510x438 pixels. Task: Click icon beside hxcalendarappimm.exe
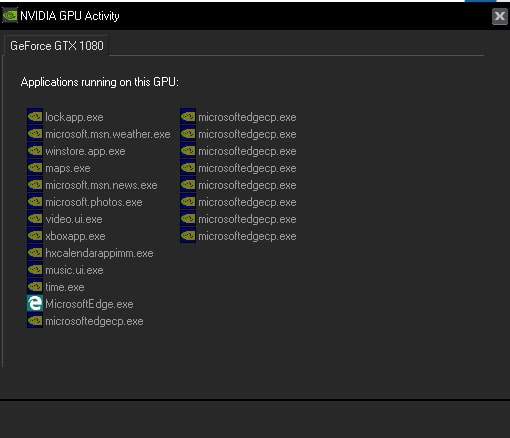point(35,253)
